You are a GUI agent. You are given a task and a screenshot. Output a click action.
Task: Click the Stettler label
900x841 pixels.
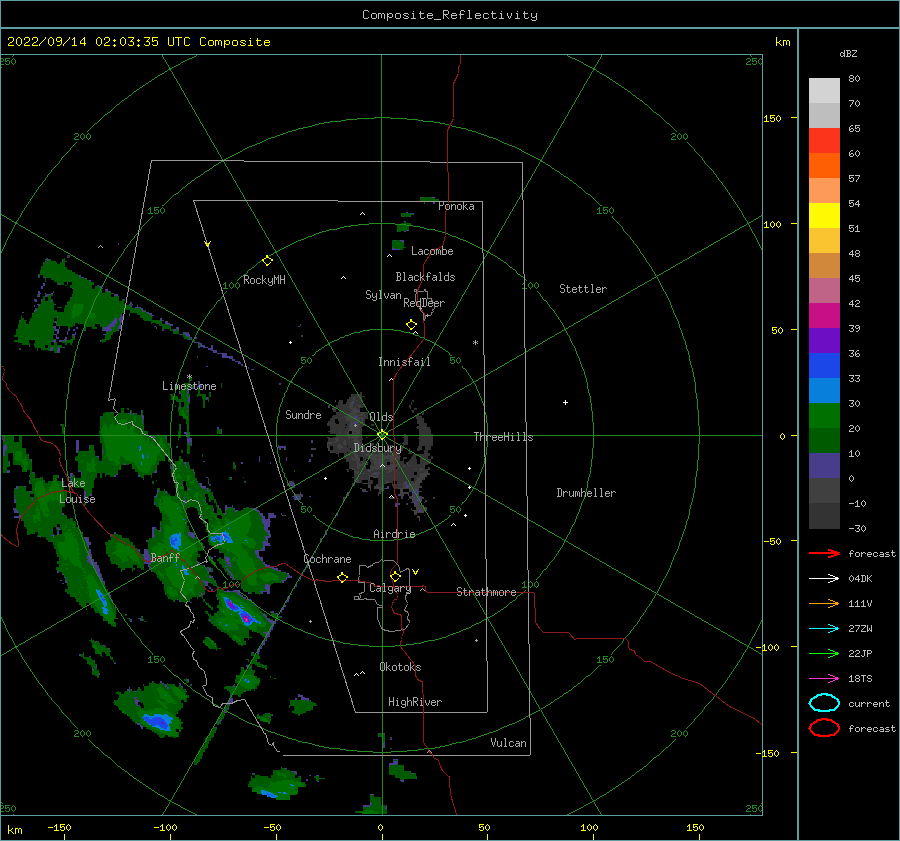pos(583,289)
